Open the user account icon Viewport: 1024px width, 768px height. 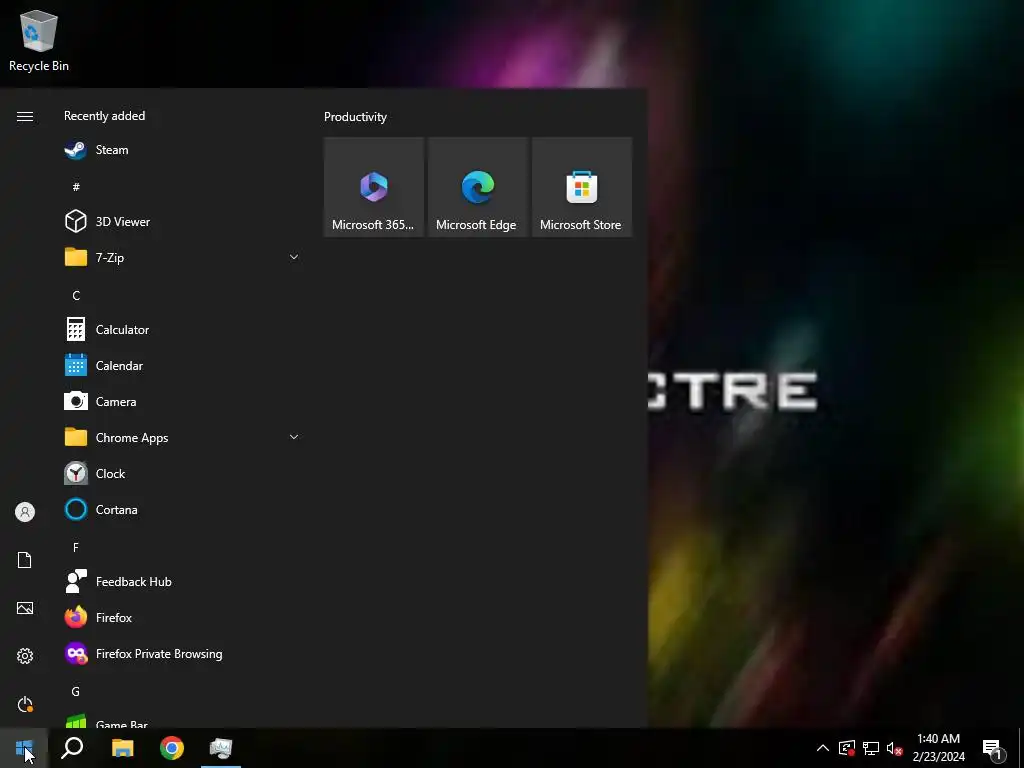coord(25,512)
